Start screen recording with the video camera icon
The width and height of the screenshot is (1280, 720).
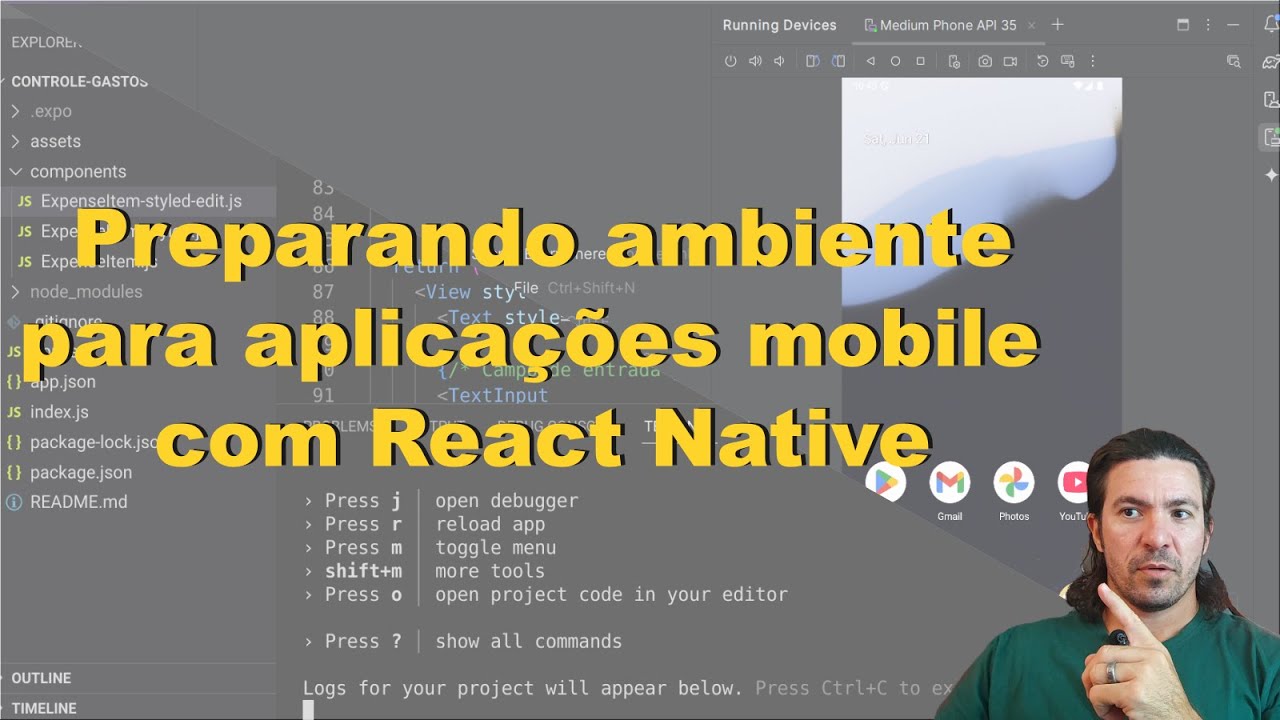coord(1010,61)
